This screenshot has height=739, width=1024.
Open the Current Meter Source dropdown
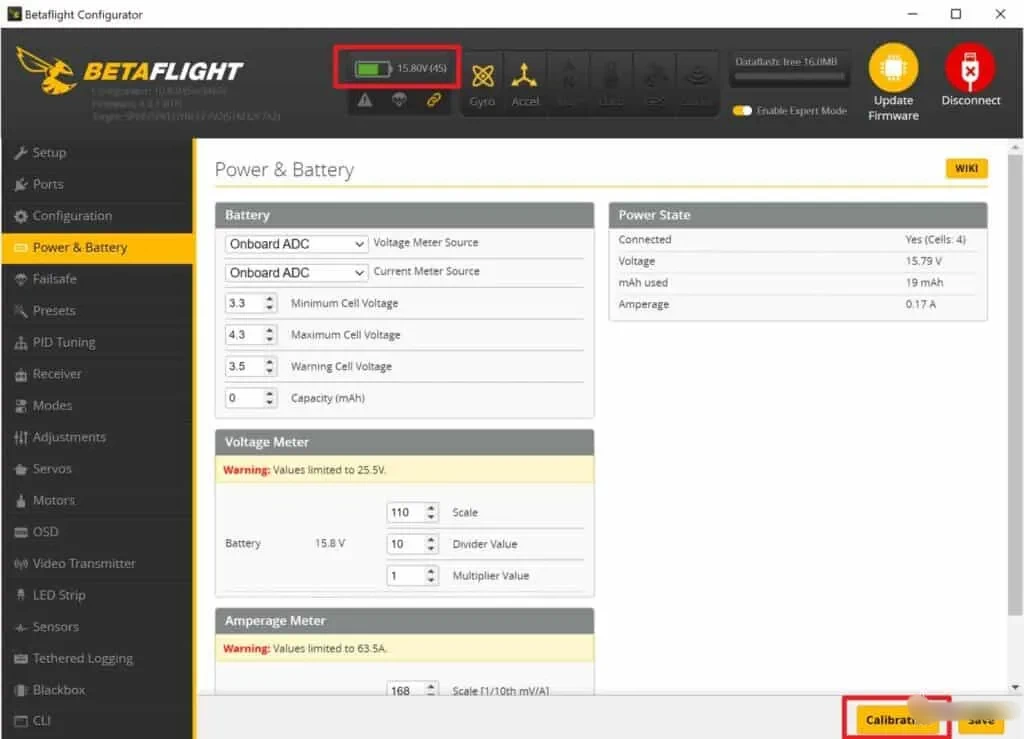pos(296,272)
